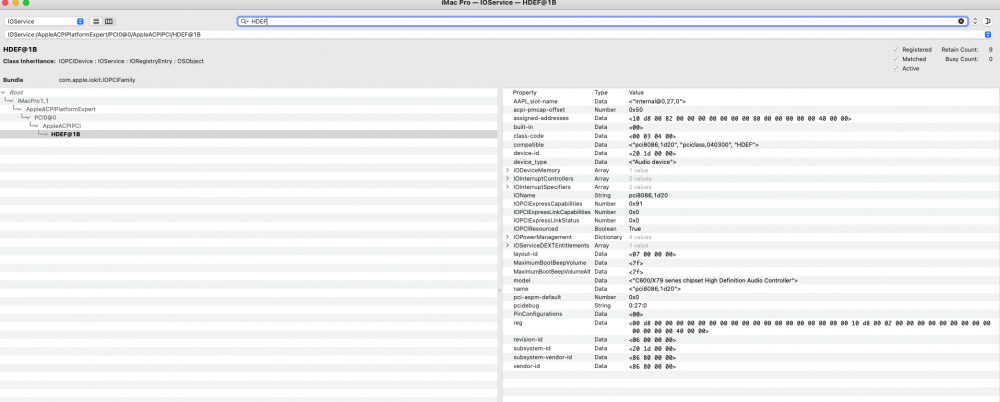This screenshot has height=402, width=1000.
Task: Select the IOPCIResourced property
Action: click(x=751, y=228)
